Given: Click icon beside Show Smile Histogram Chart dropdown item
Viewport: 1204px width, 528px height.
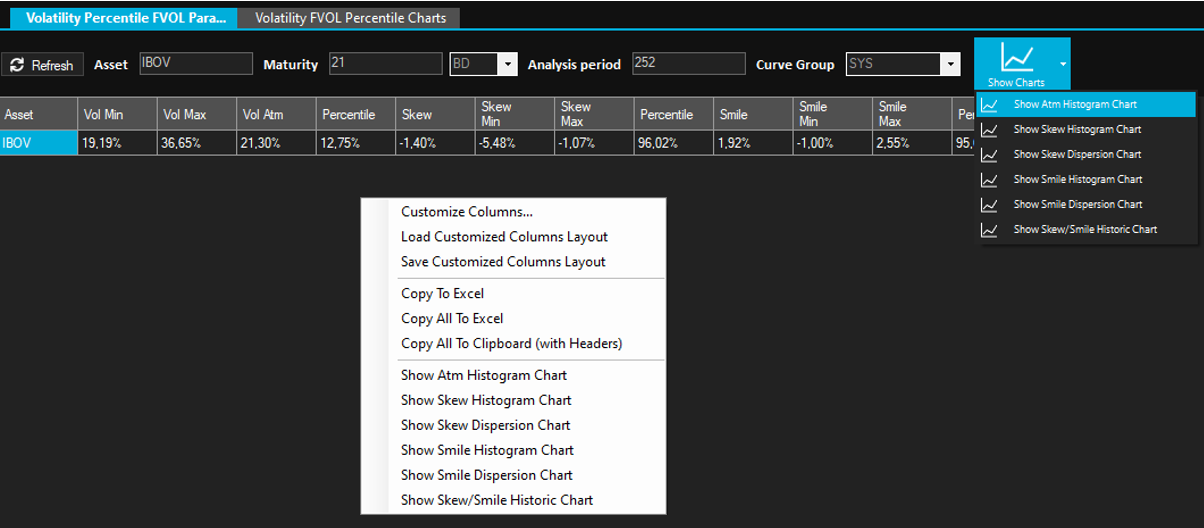Looking at the screenshot, I should 989,179.
